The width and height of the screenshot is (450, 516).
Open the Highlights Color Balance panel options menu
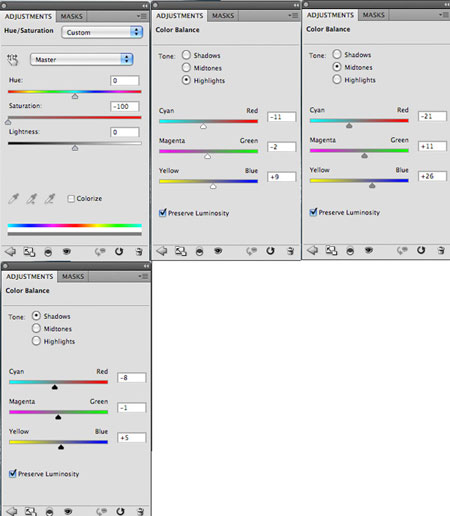[293, 15]
